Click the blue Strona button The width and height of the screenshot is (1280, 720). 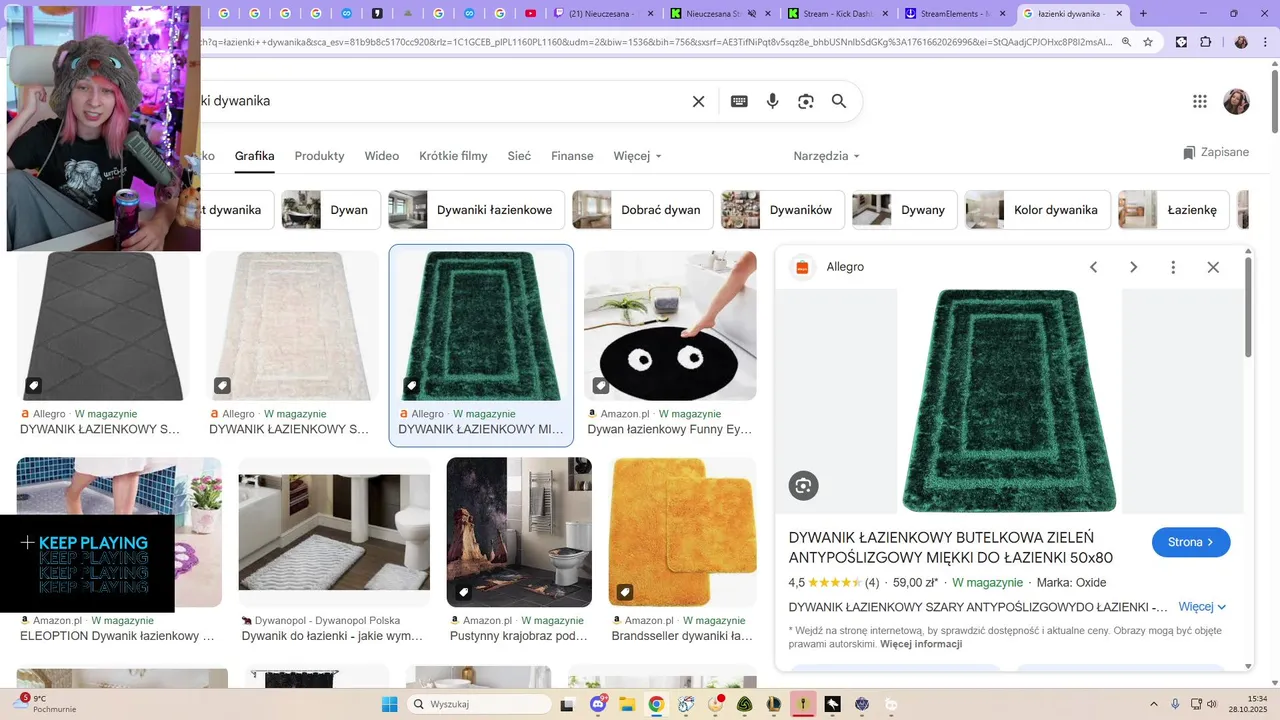point(1191,542)
